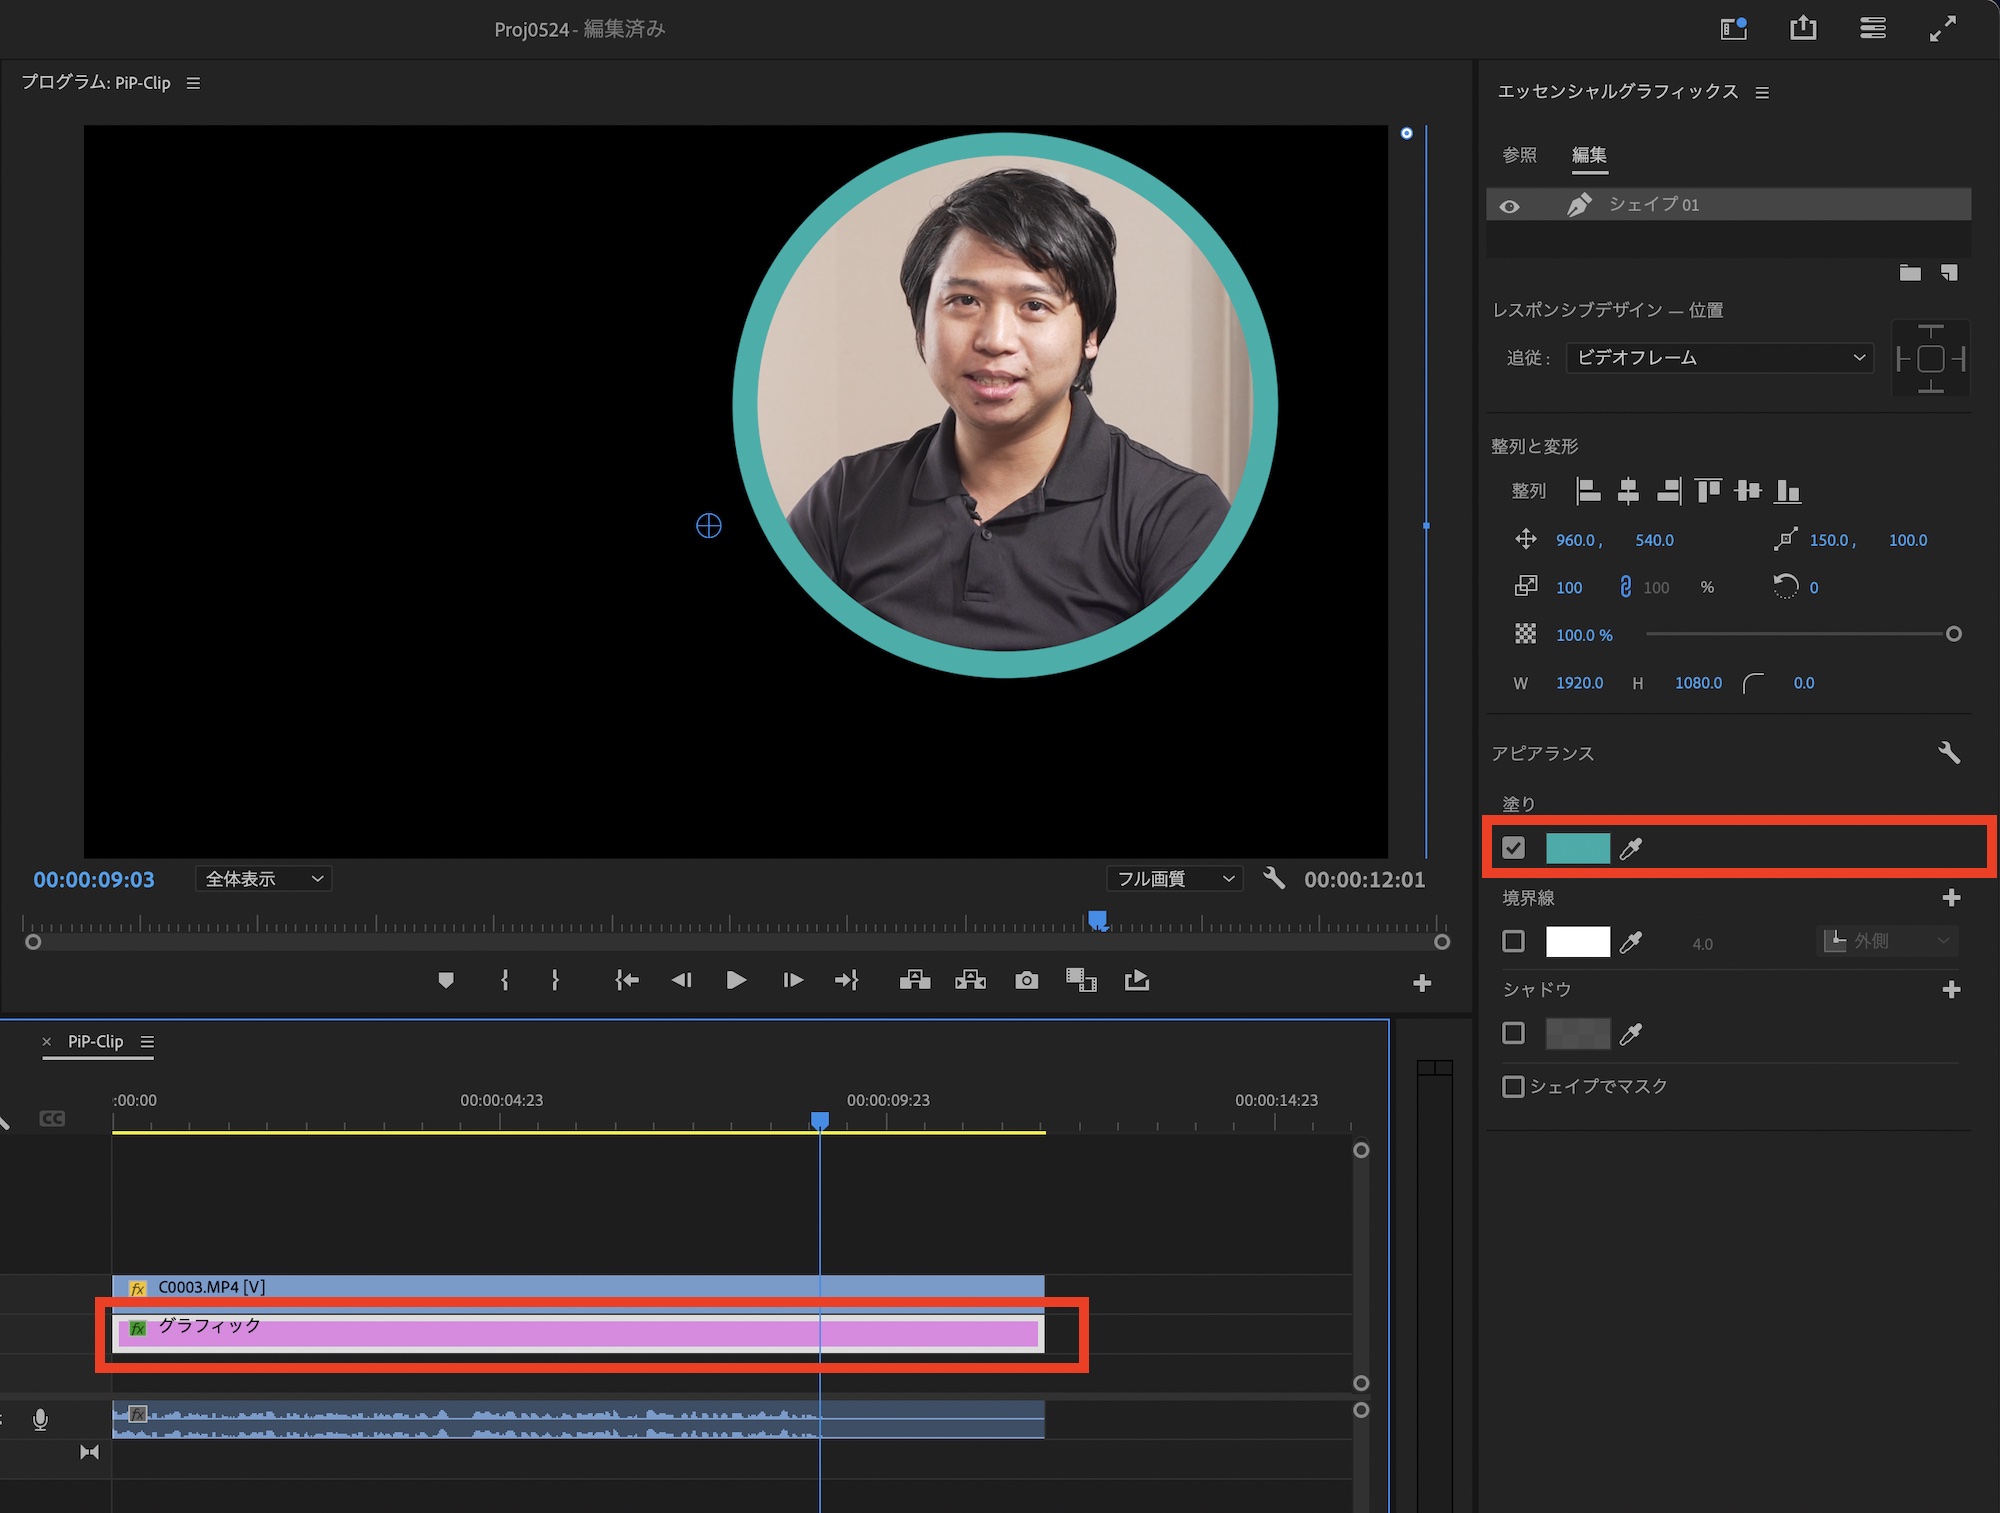
Task: Click the Add Marker icon
Action: pyautogui.click(x=446, y=980)
